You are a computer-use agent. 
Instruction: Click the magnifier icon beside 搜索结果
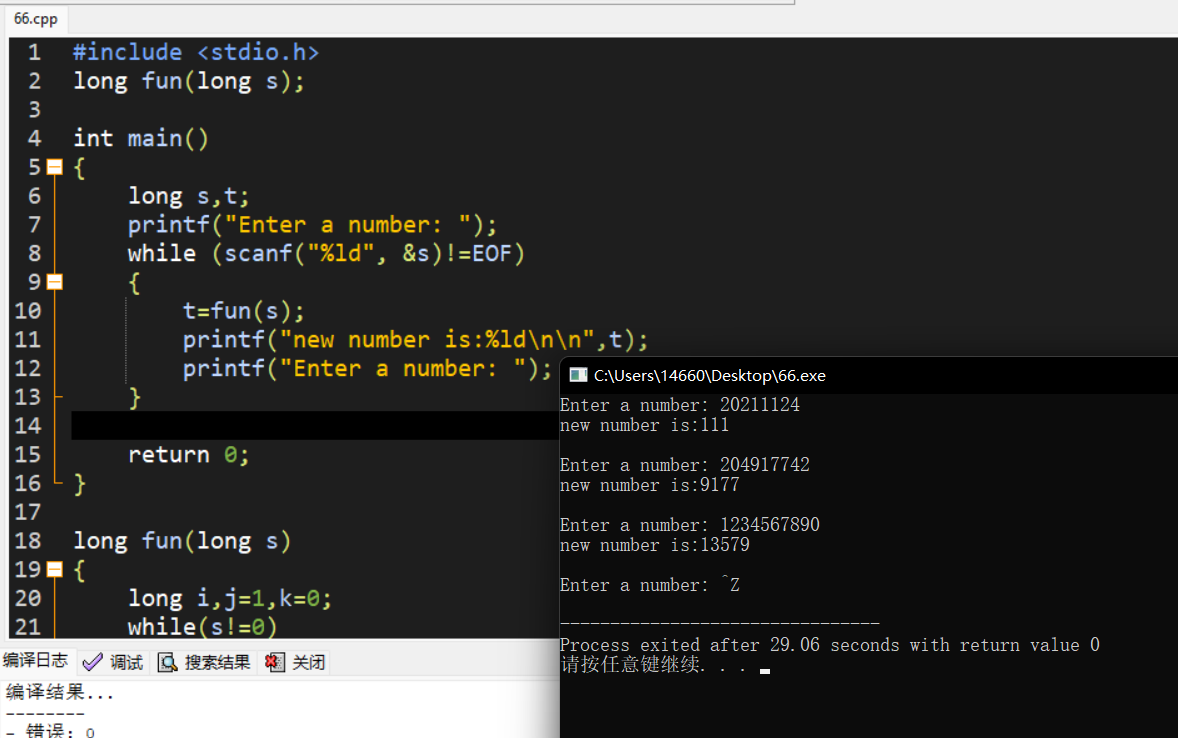coord(168,662)
